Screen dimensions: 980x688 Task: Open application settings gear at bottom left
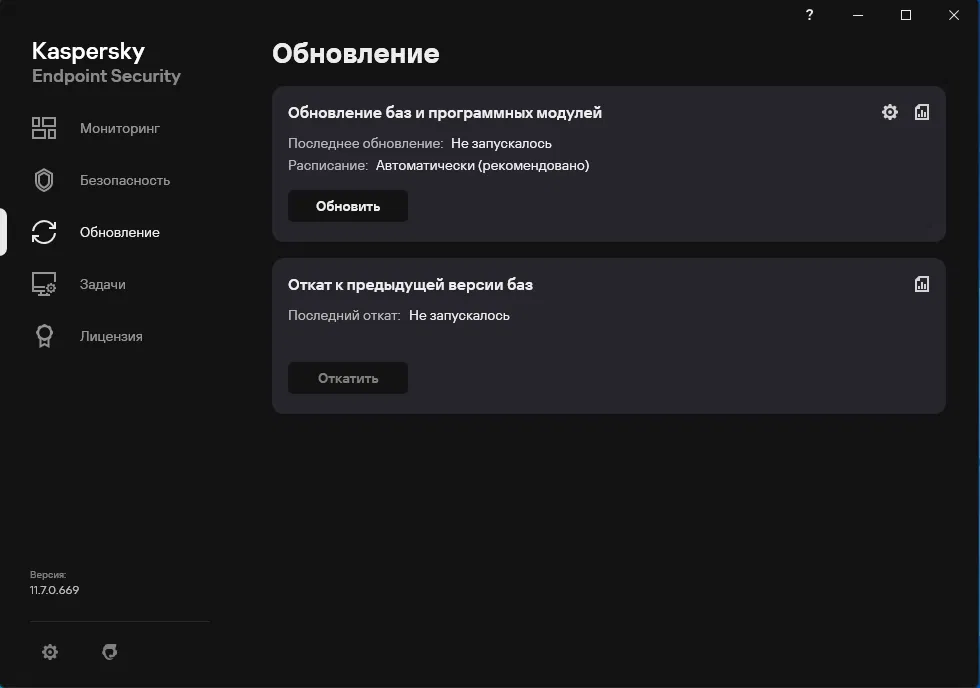pos(50,652)
